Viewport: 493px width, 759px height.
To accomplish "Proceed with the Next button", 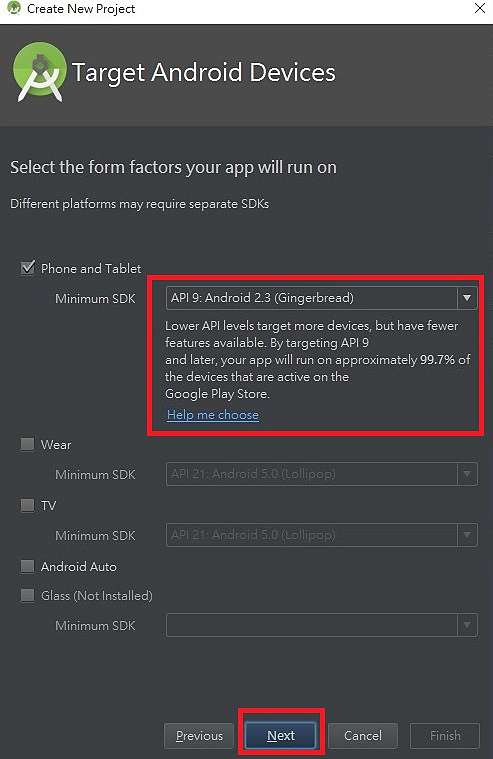I will click(x=281, y=736).
